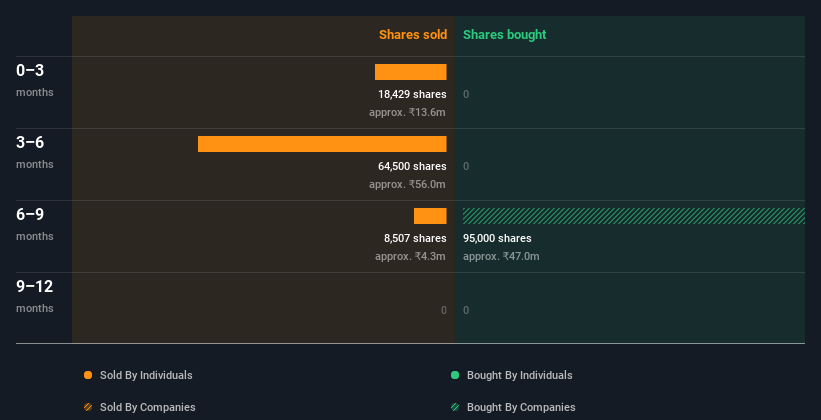Click the bought zero in 9–12 months row
The image size is (821, 420).
tap(466, 311)
